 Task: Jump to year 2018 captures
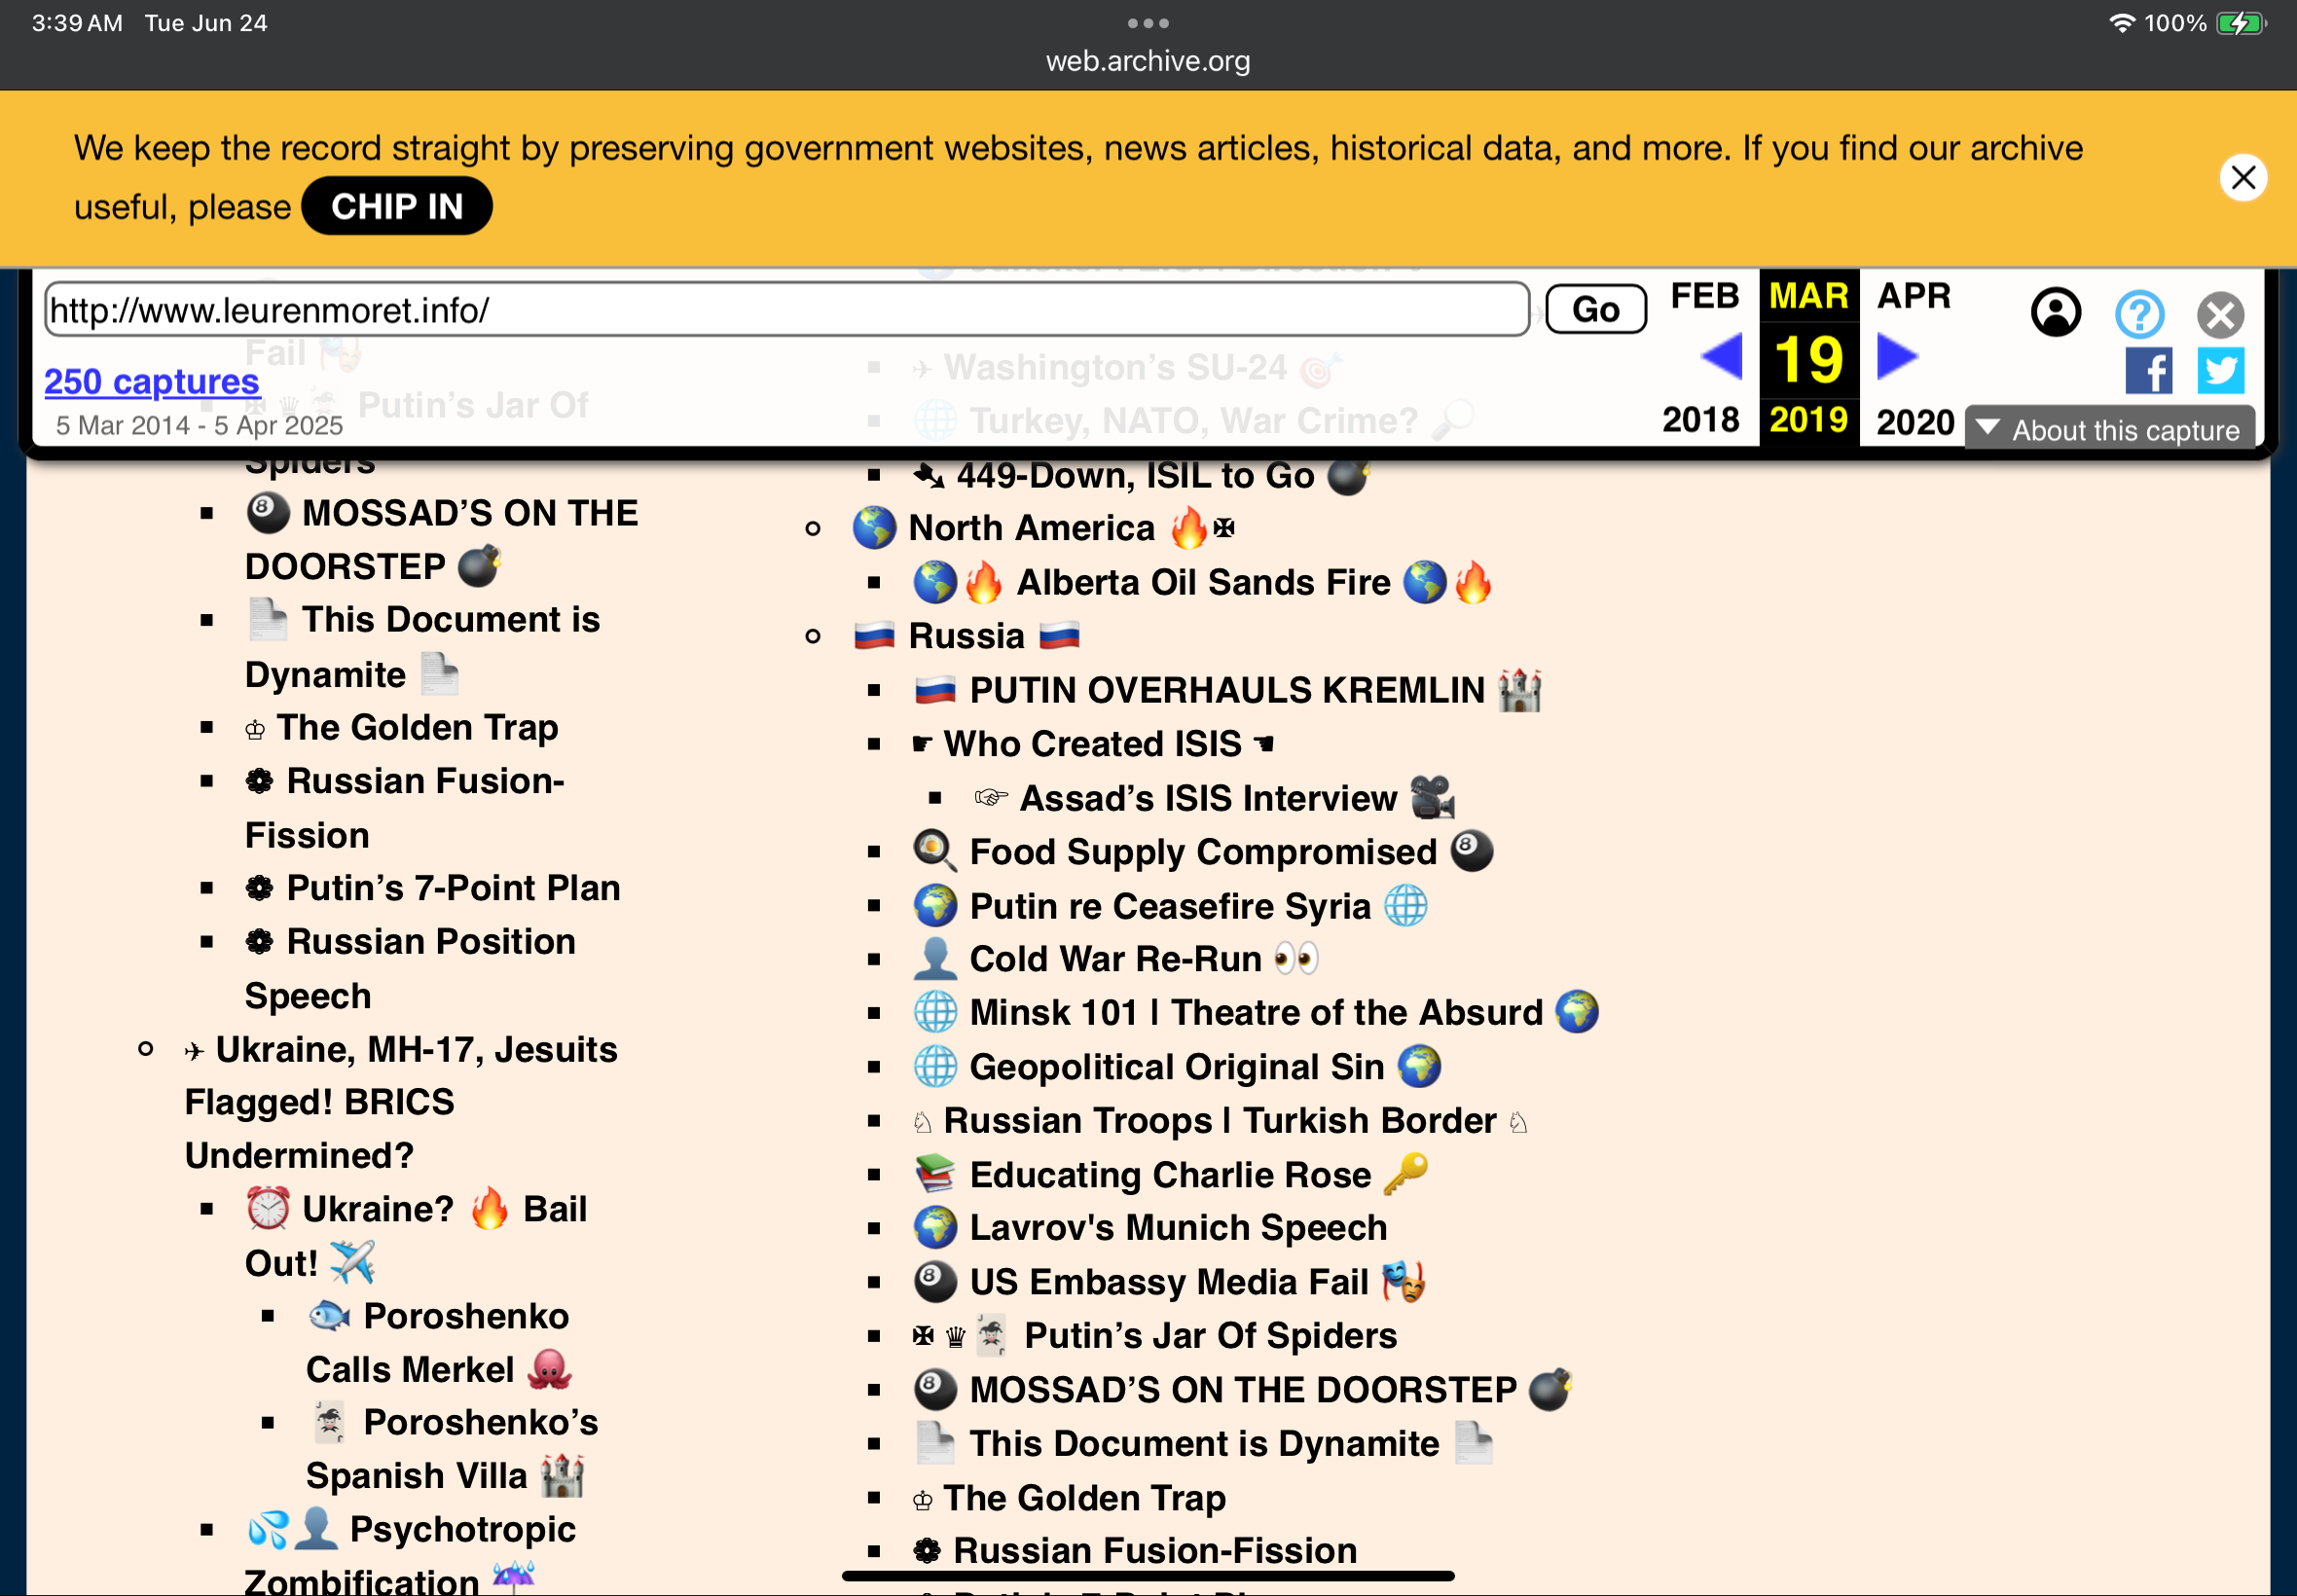tap(1700, 420)
